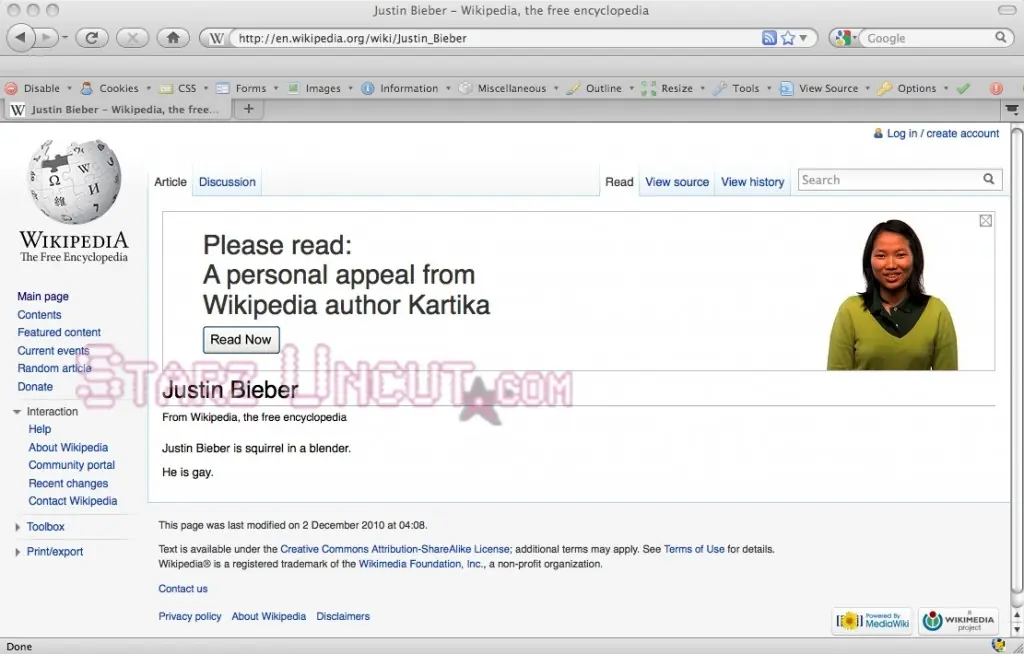This screenshot has height=654, width=1024.
Task: Click the Powered by MediaWiki badge
Action: click(872, 621)
